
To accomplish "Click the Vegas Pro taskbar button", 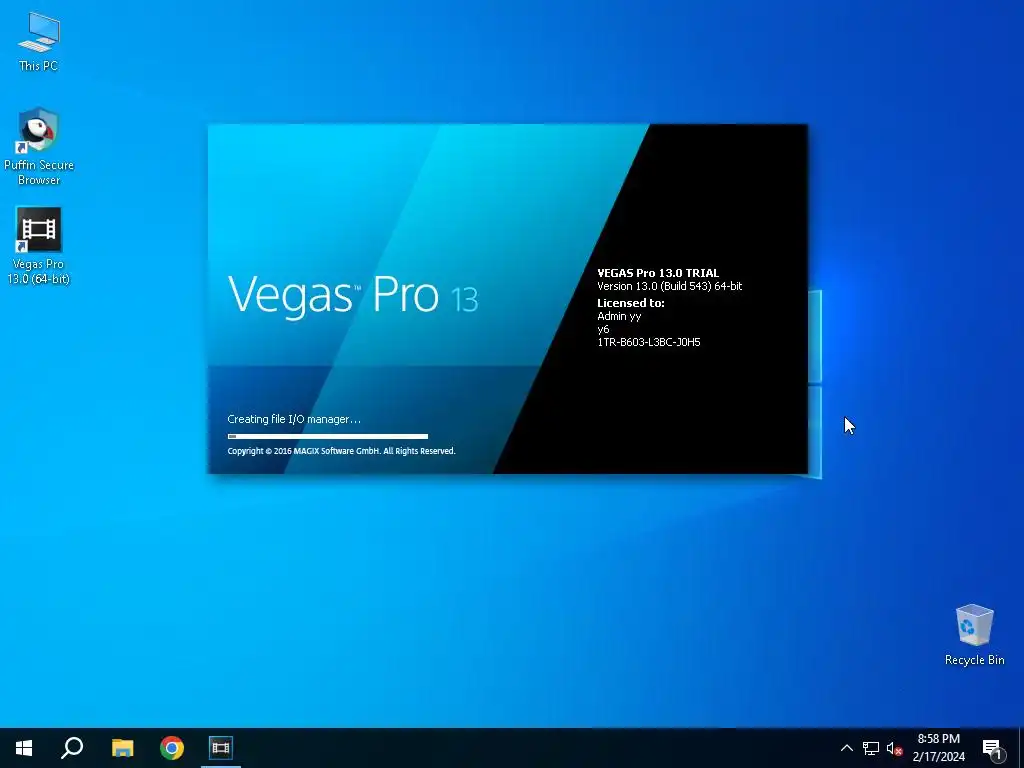I will pyautogui.click(x=221, y=748).
